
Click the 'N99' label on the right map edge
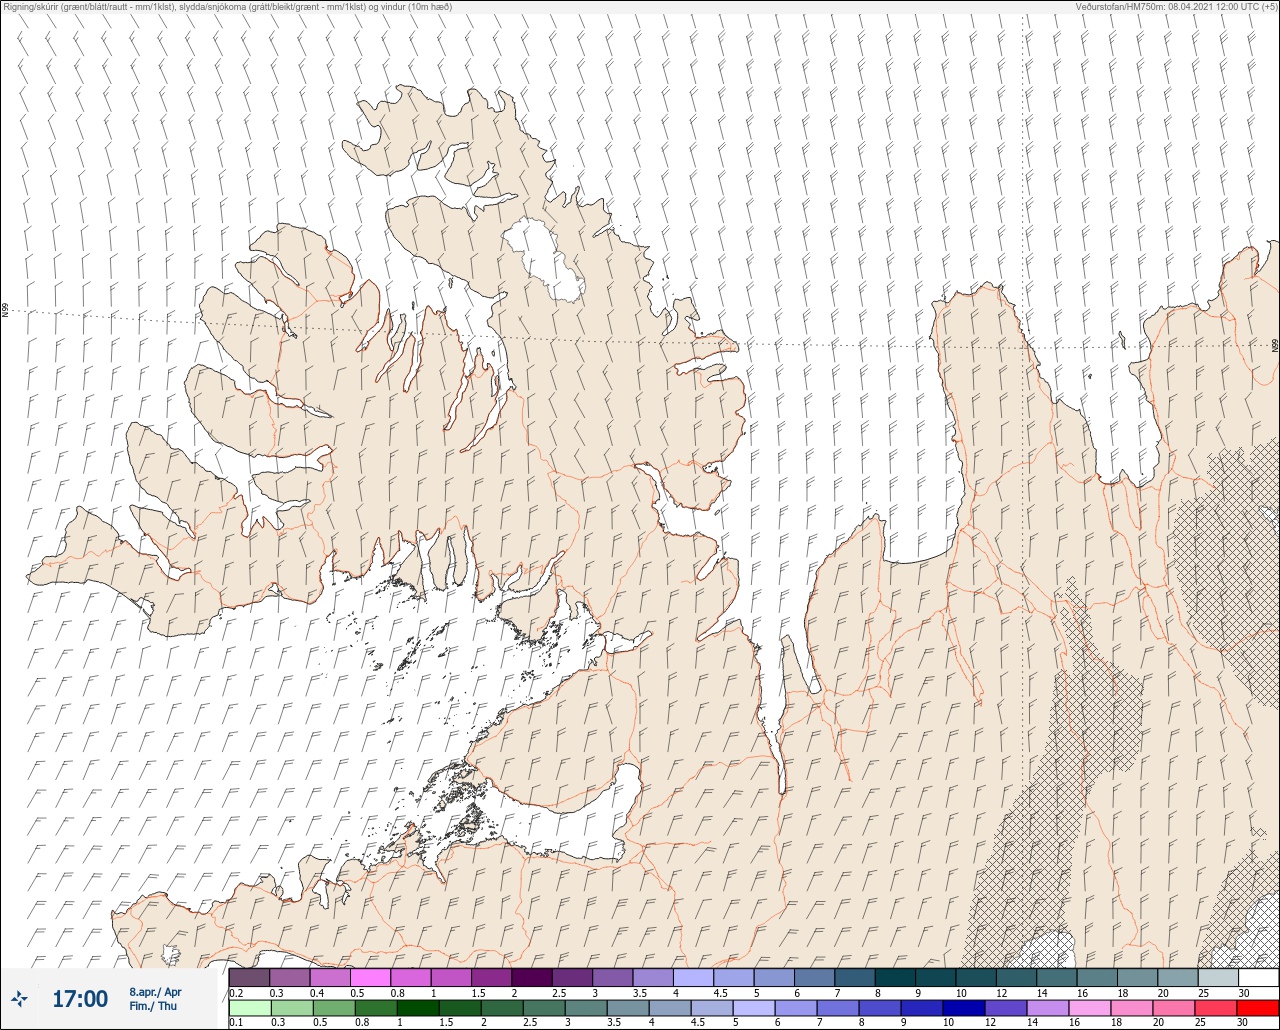point(1275,345)
